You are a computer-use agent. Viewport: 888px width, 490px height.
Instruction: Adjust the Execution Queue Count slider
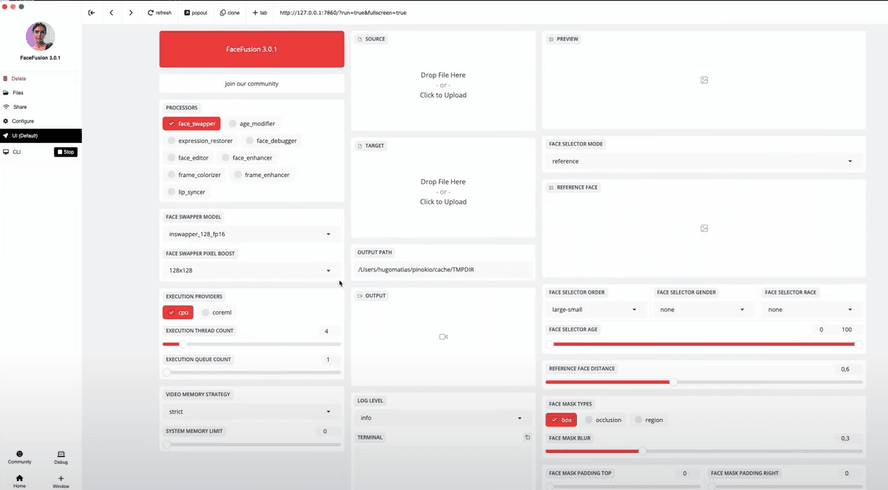(251, 372)
